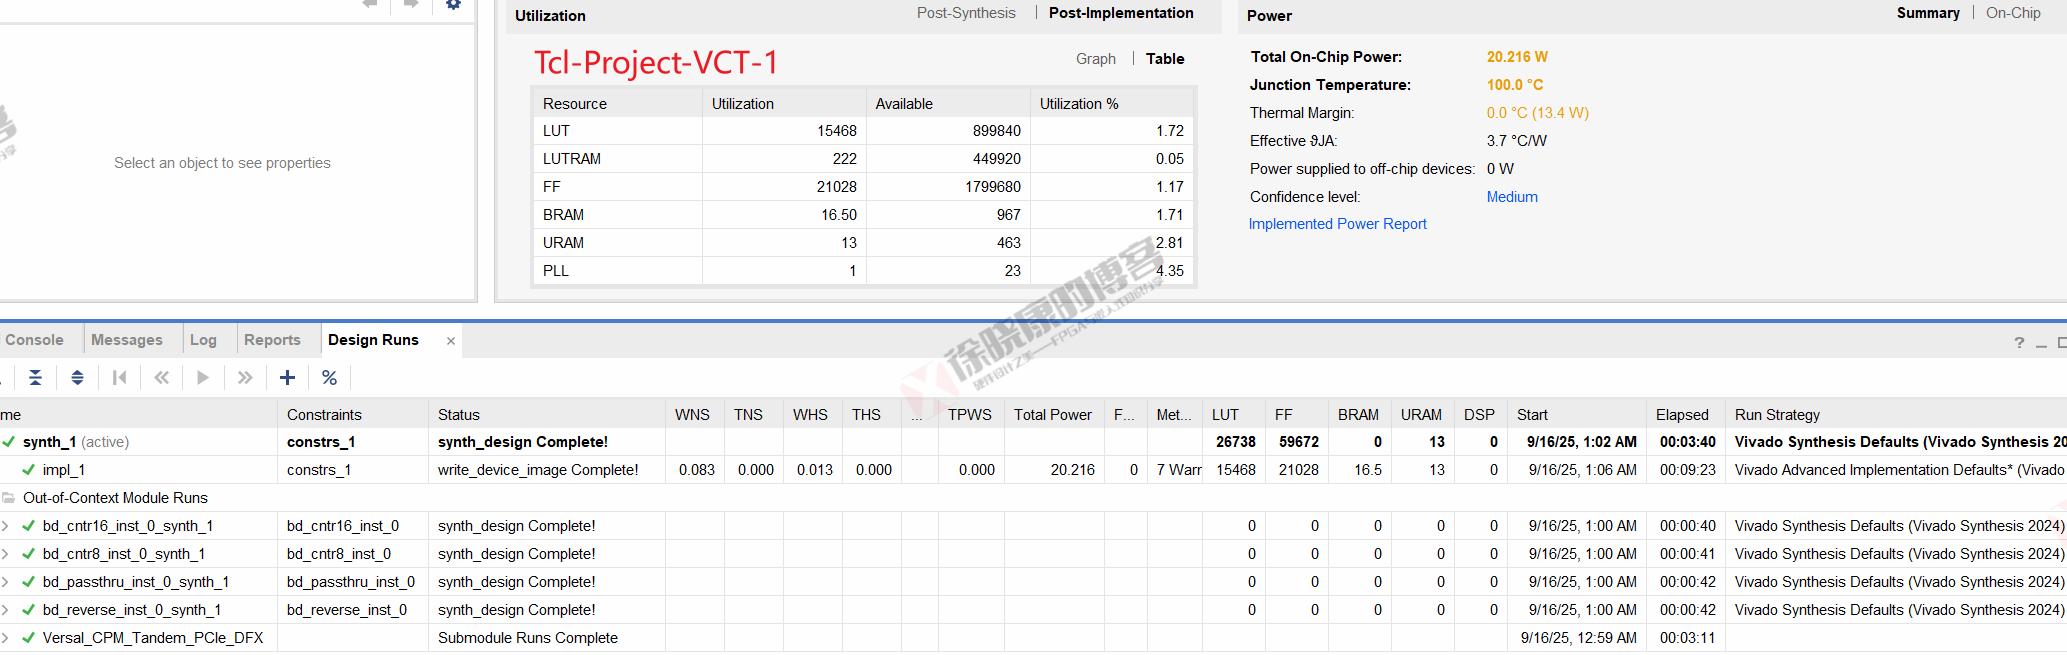2067x655 pixels.
Task: Toggle percentage display with the % icon
Action: (x=329, y=377)
